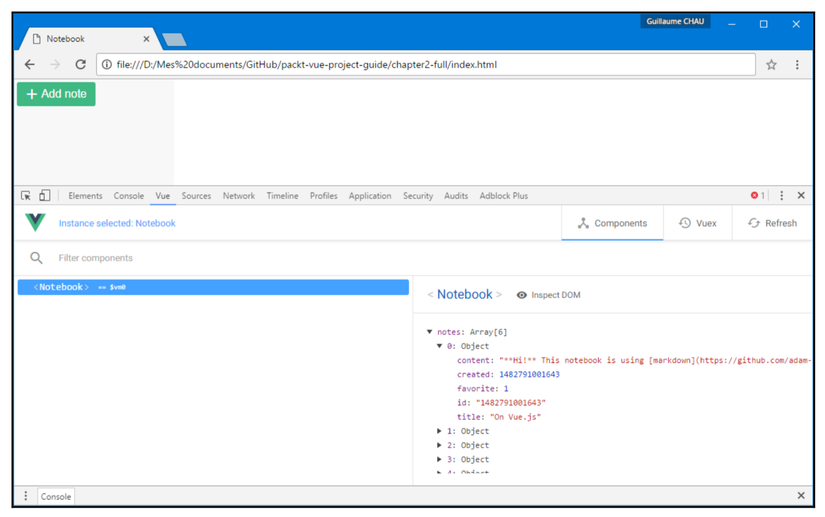Open the console drawer options menu
The image size is (825, 517).
26,496
